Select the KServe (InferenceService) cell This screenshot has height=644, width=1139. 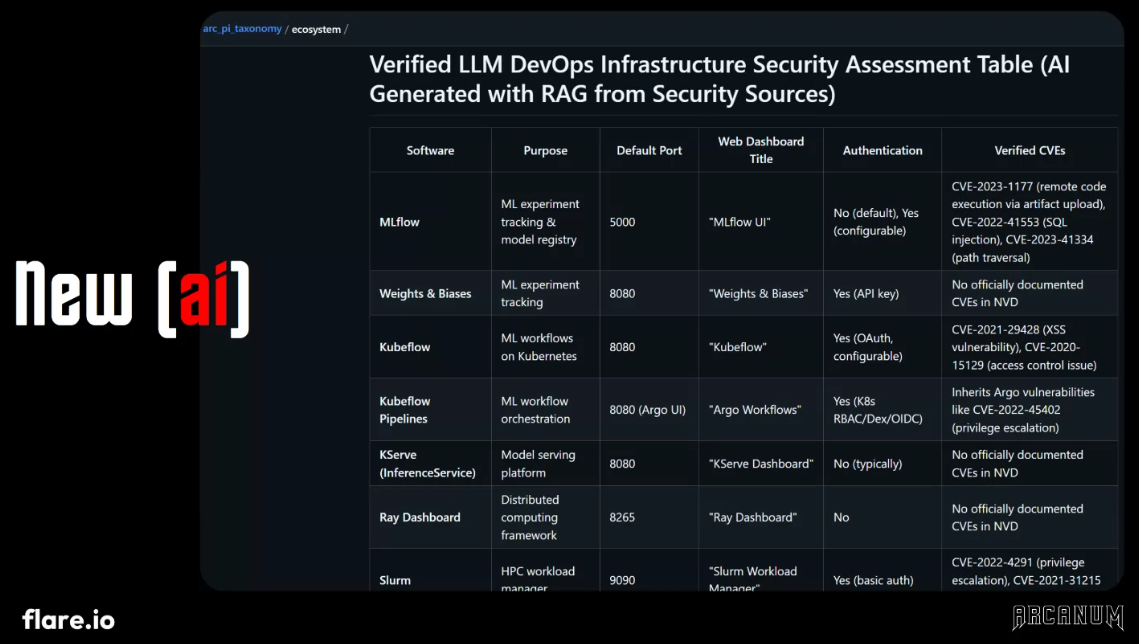430,463
